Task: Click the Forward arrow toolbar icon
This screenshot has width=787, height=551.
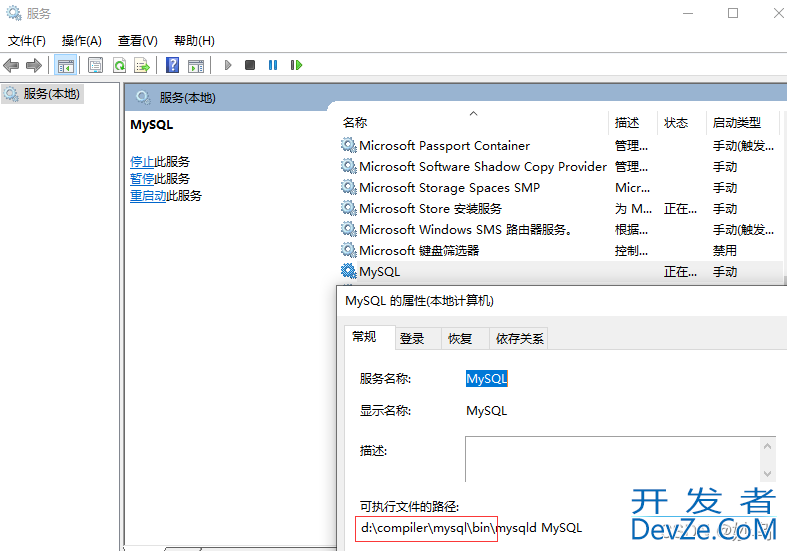Action: pos(34,65)
